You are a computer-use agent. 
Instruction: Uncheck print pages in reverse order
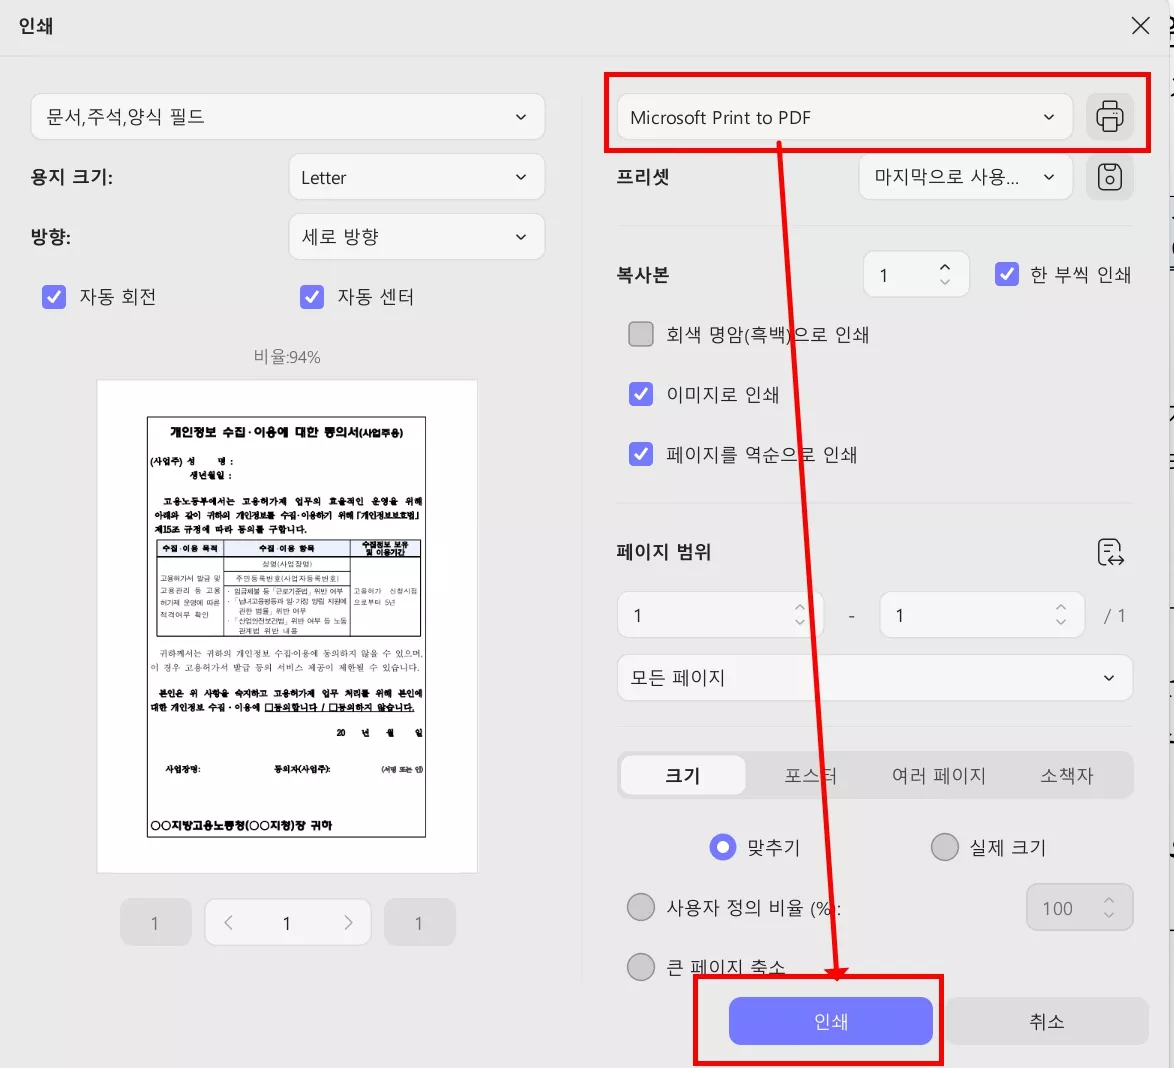640,454
